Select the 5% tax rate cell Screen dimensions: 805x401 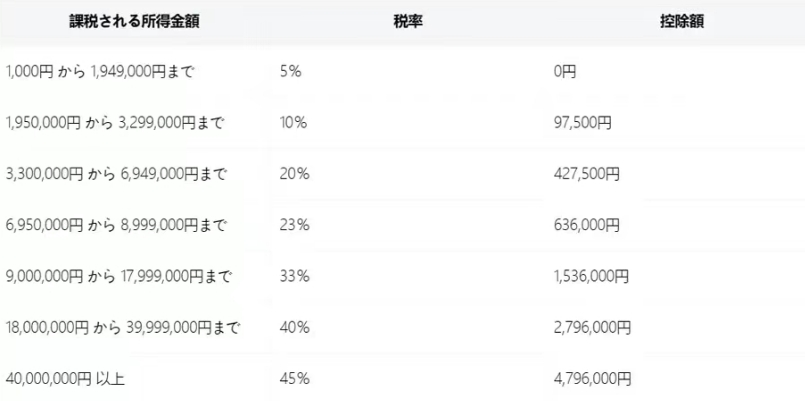[x=291, y=72]
